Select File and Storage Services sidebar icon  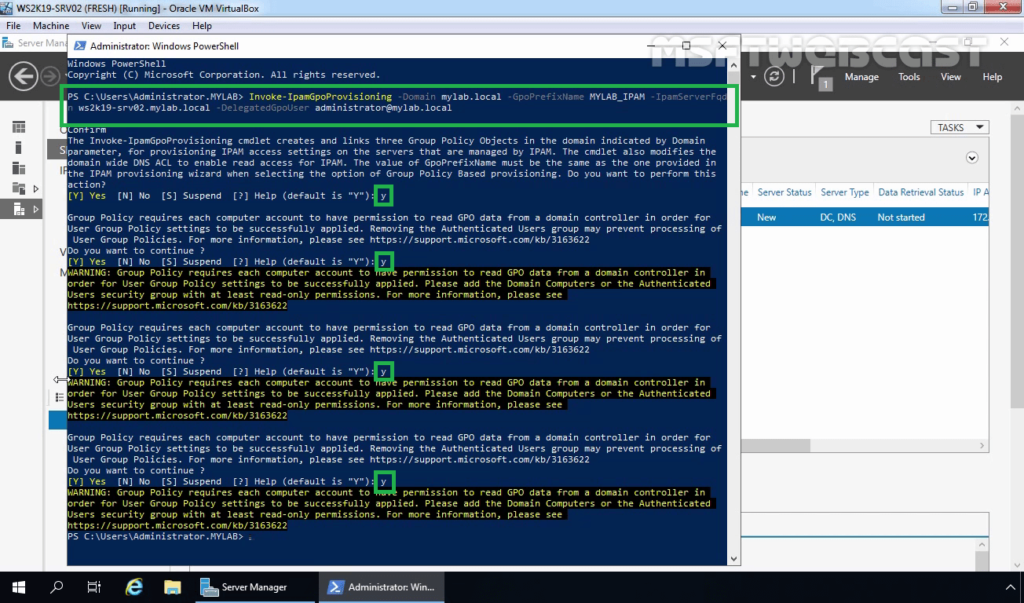(x=18, y=189)
